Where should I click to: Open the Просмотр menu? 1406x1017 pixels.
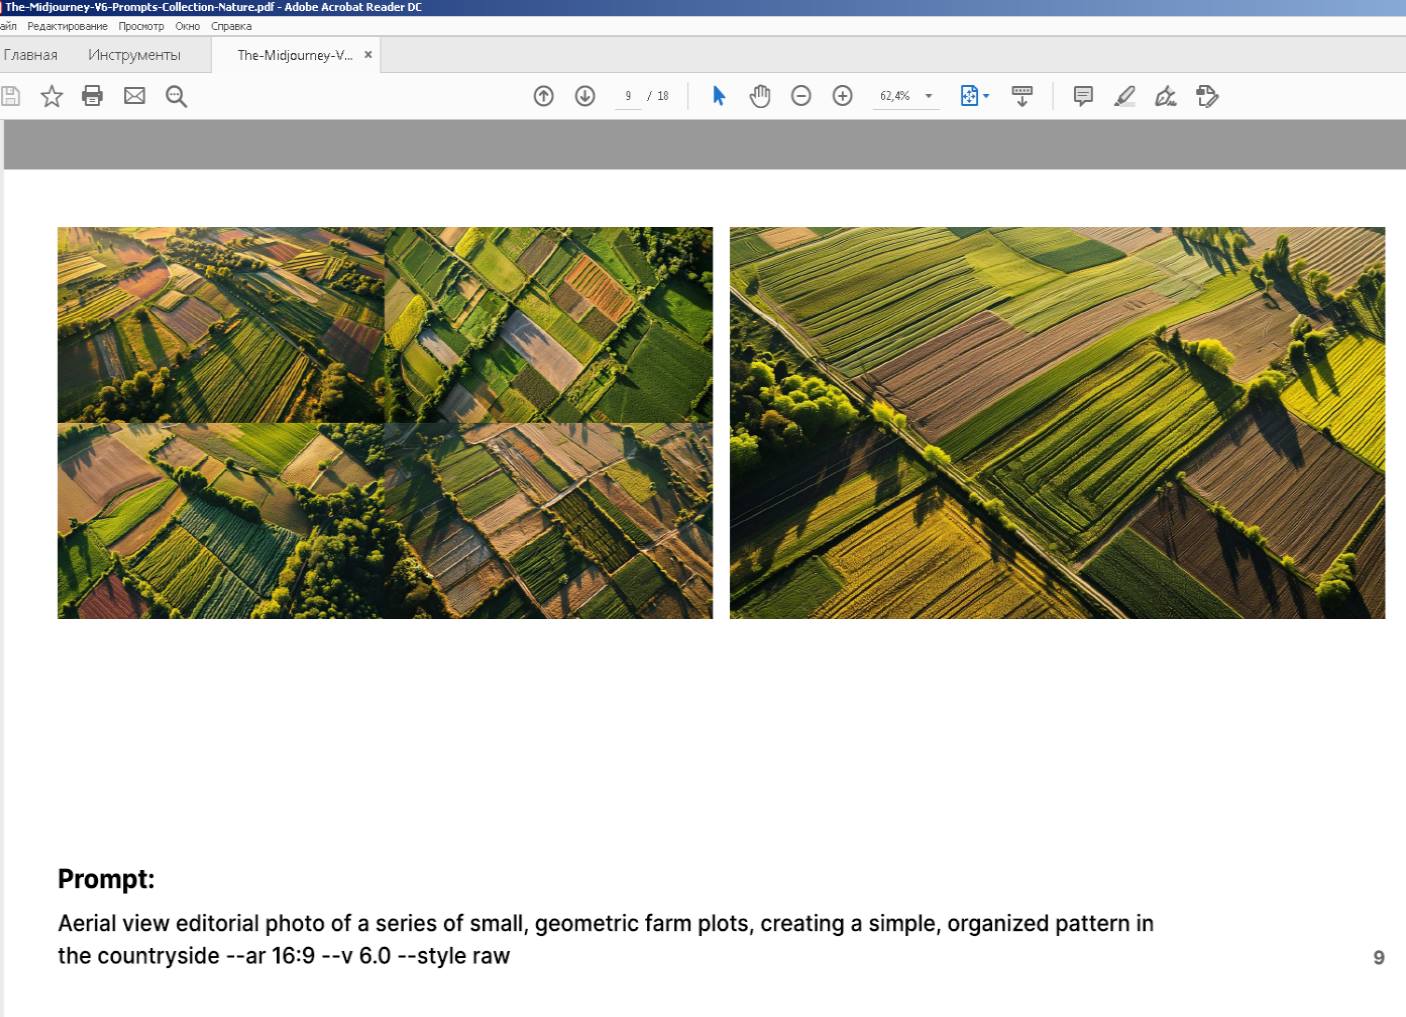(x=141, y=26)
